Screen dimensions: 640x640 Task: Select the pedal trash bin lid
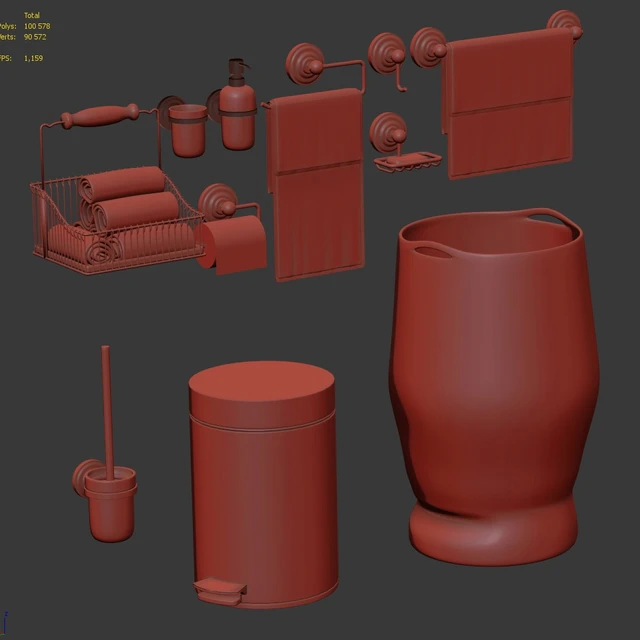(x=261, y=394)
